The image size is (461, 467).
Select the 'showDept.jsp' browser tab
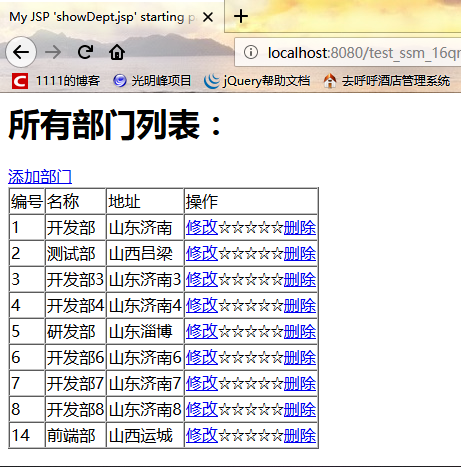(x=112, y=17)
